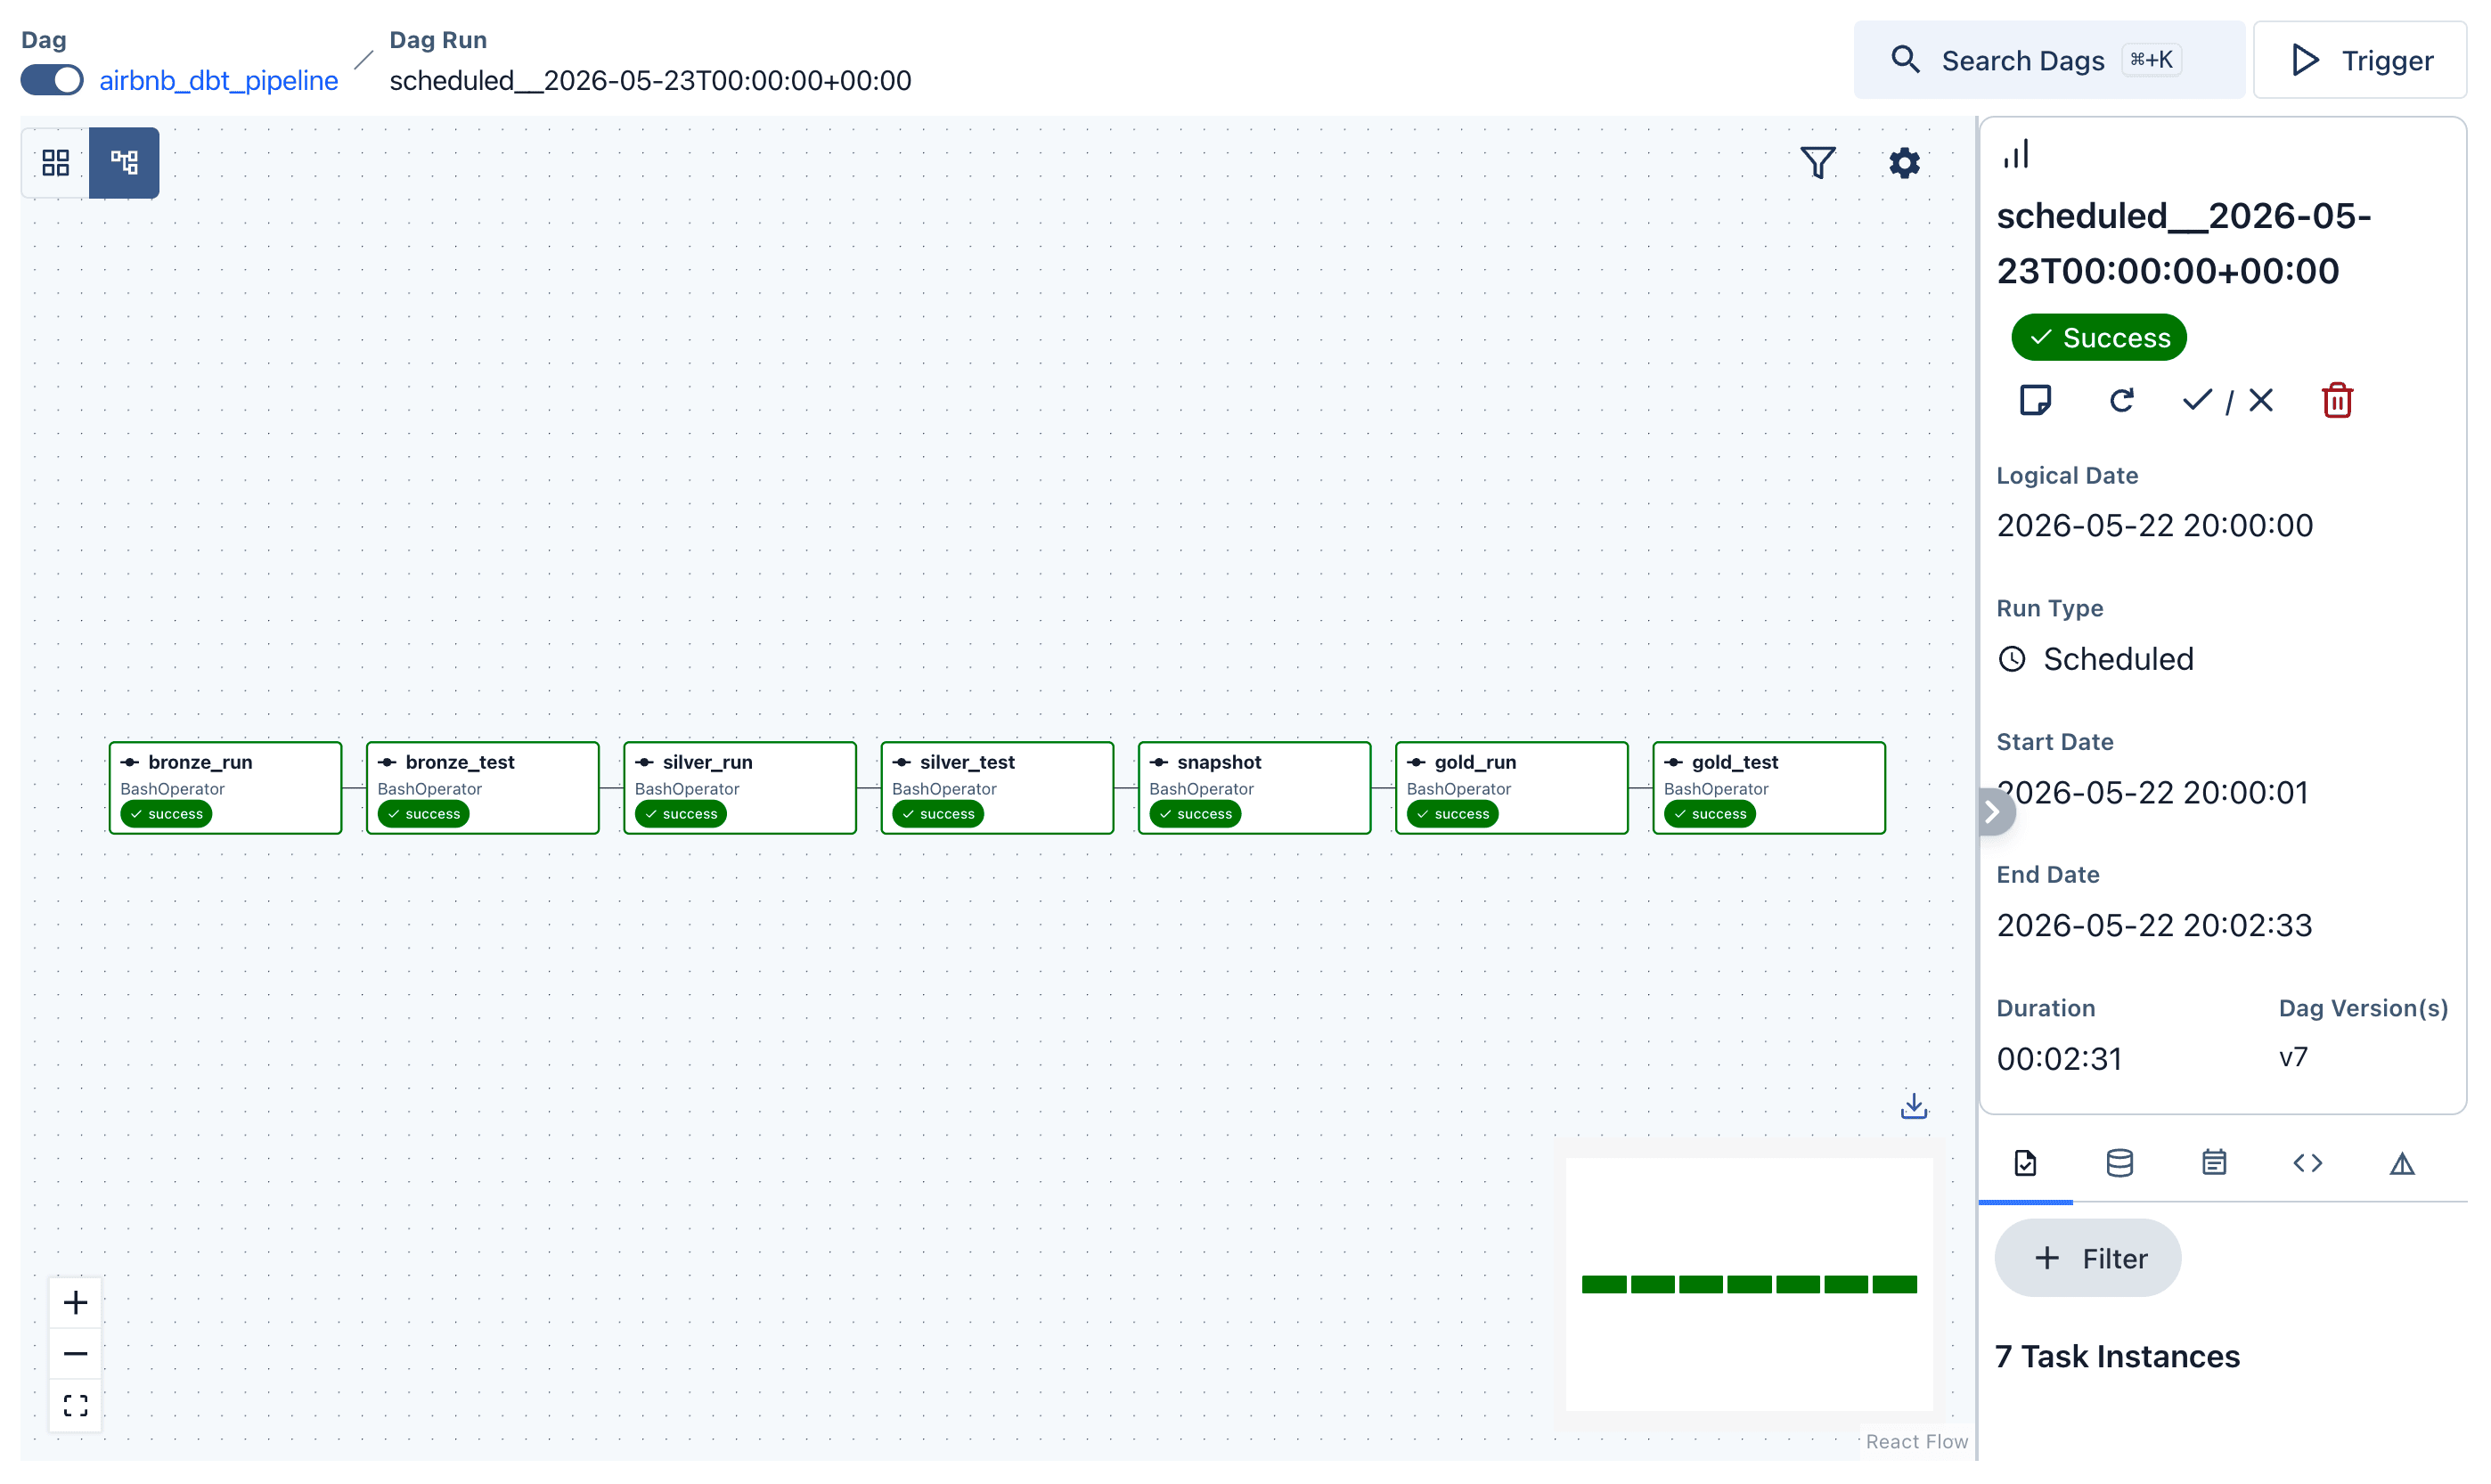
Task: Zoom out on the graph
Action: pyautogui.click(x=76, y=1355)
